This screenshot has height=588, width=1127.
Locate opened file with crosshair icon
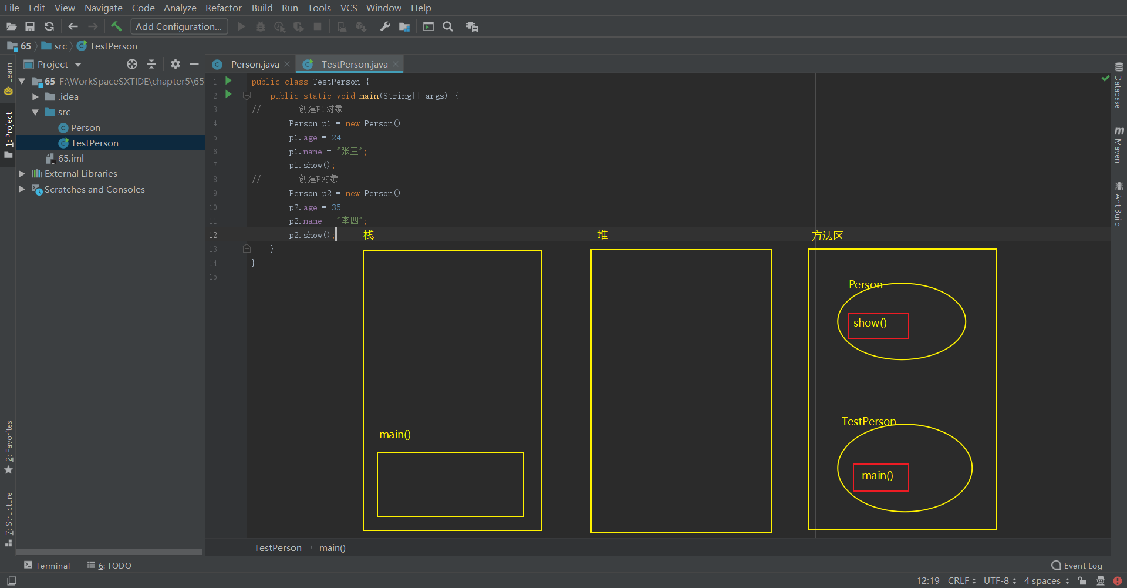tap(132, 64)
